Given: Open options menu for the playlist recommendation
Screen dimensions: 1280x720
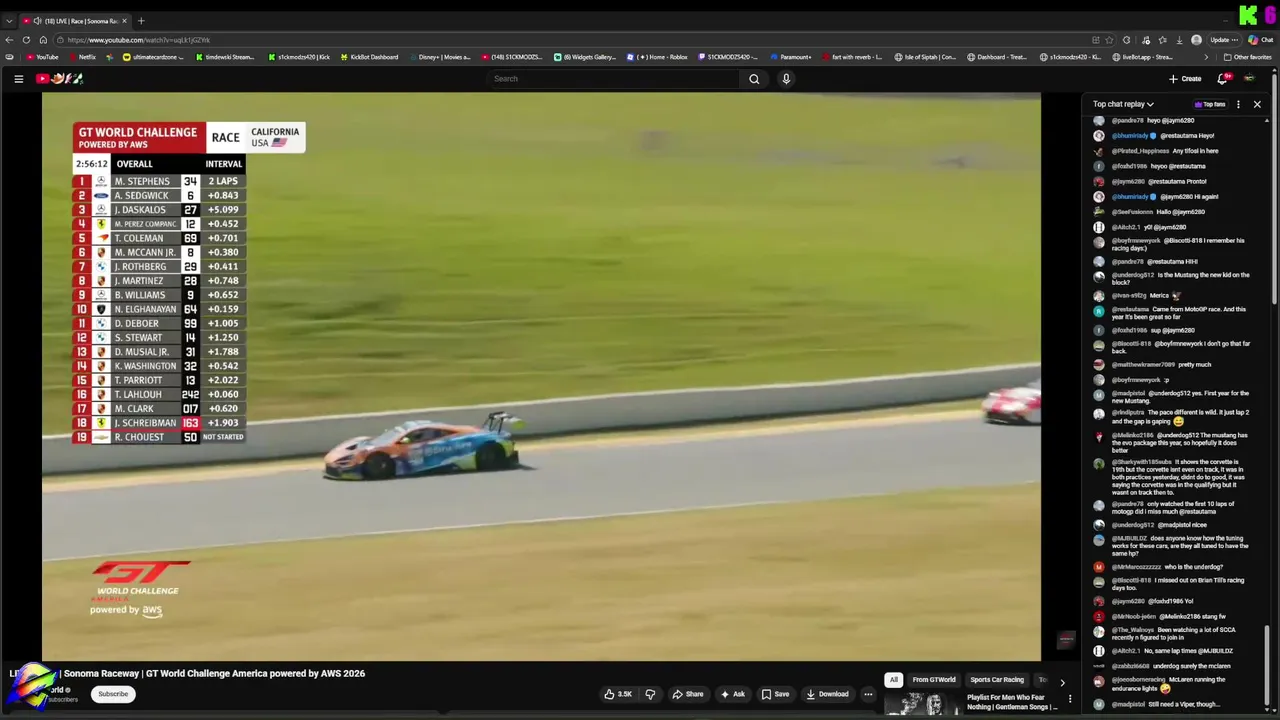Looking at the screenshot, I should pyautogui.click(x=1070, y=699).
